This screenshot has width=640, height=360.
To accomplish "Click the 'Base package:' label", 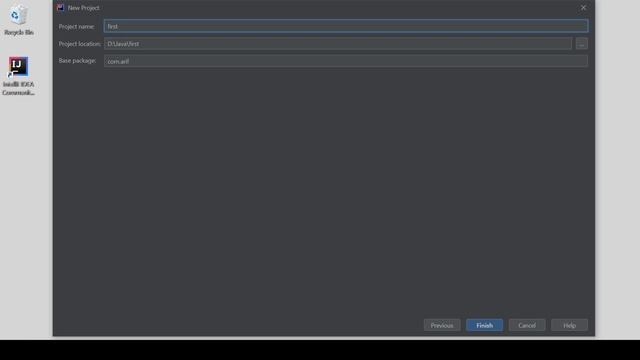I will pos(78,60).
